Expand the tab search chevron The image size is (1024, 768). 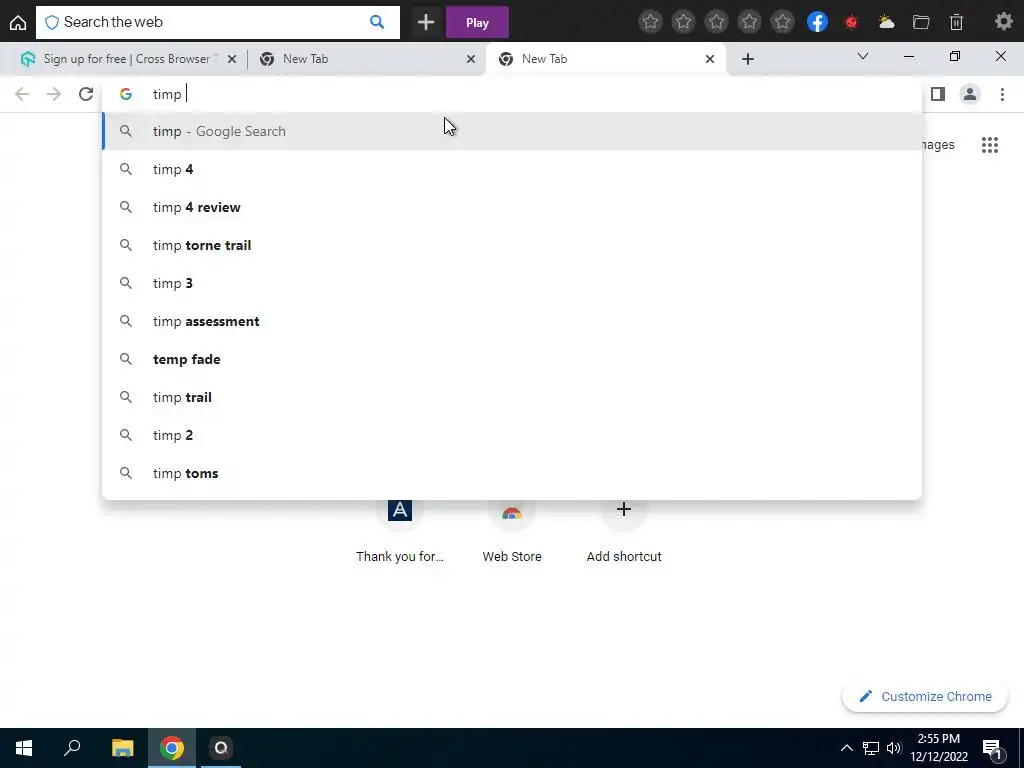point(863,57)
